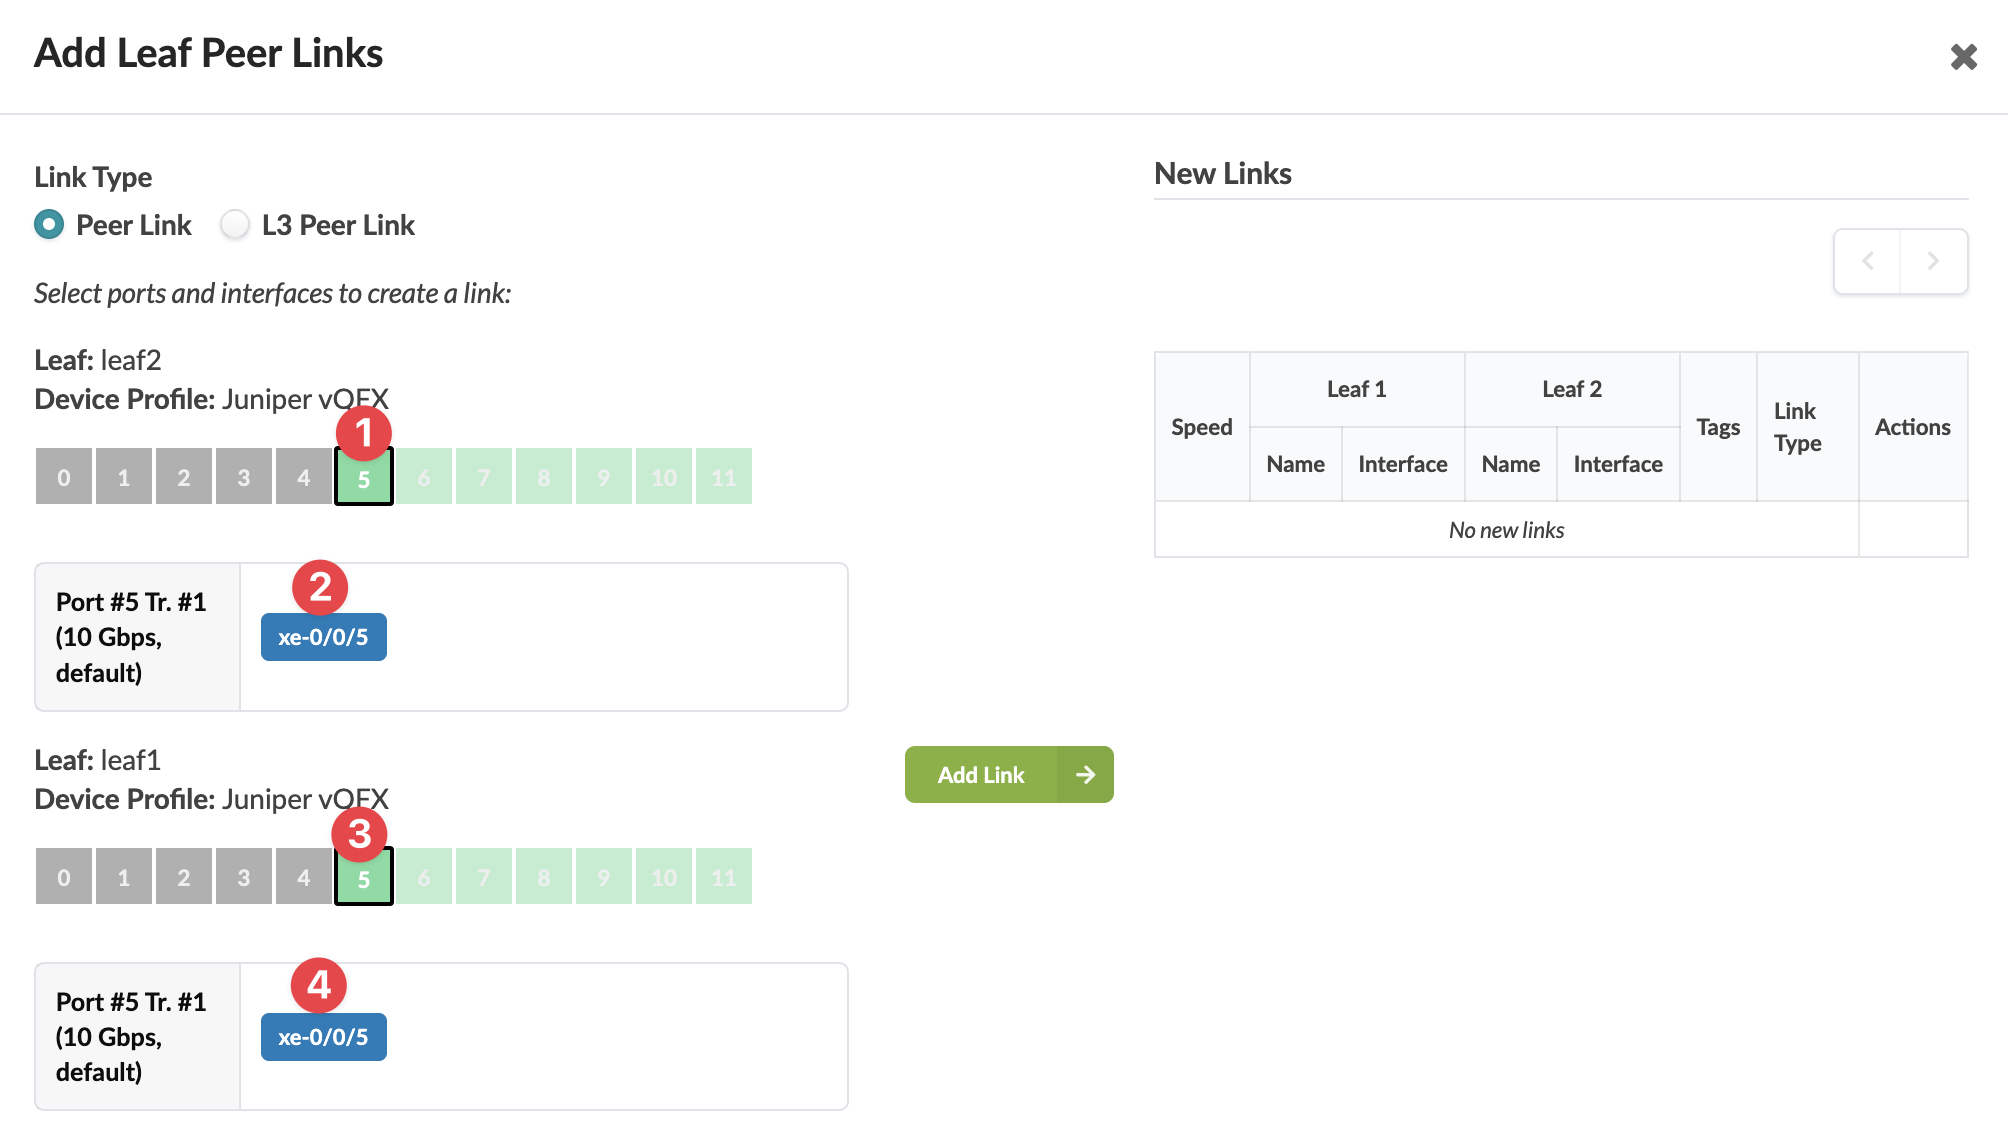Click xe-0/0/5 interface under leaf2
The image size is (2008, 1124).
[323, 637]
